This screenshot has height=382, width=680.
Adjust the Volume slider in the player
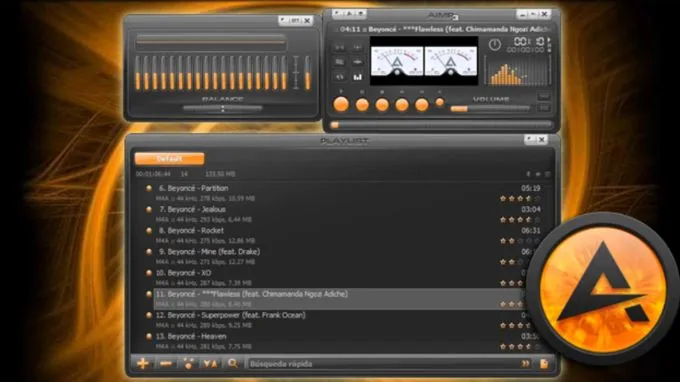coord(490,109)
